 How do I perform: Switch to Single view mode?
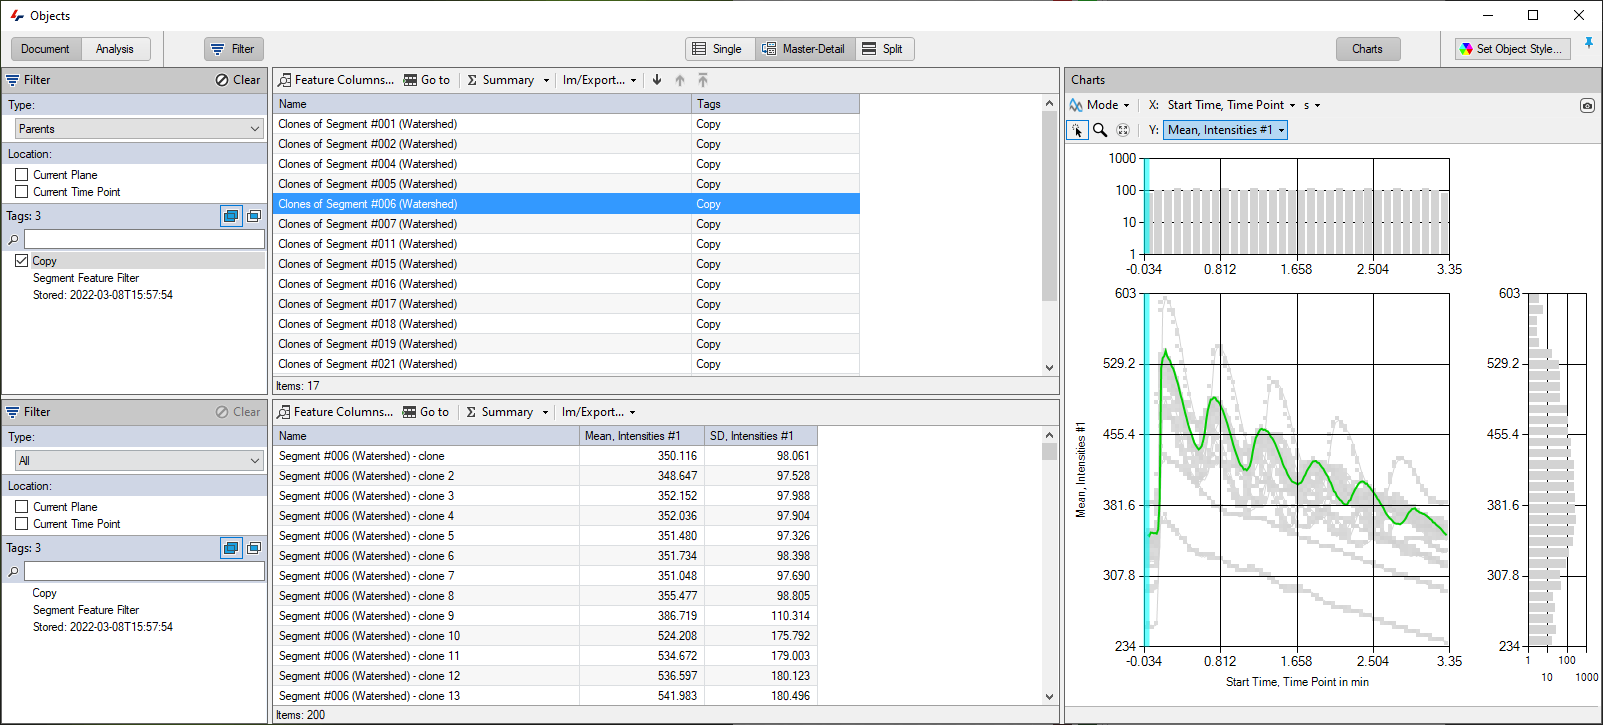coord(718,49)
